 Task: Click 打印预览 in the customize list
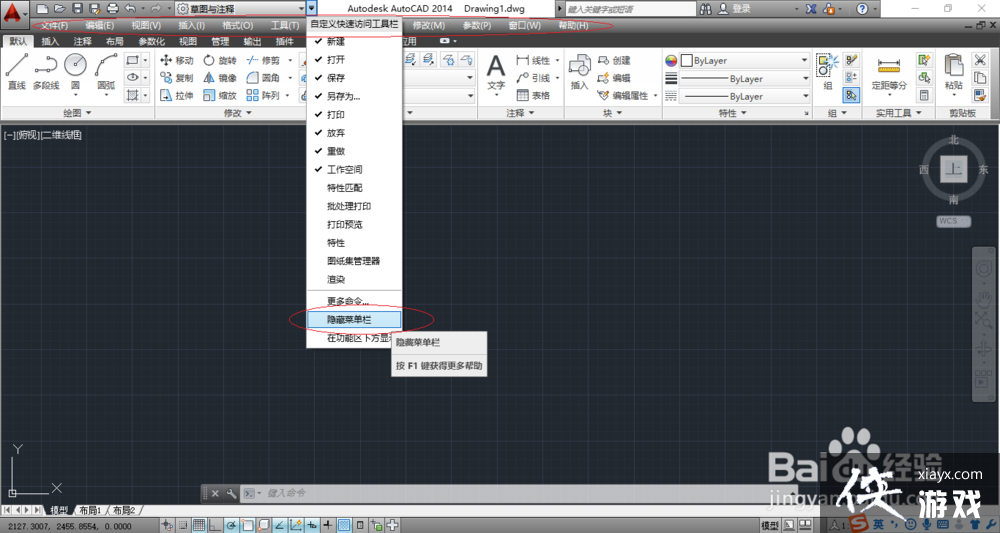click(355, 224)
